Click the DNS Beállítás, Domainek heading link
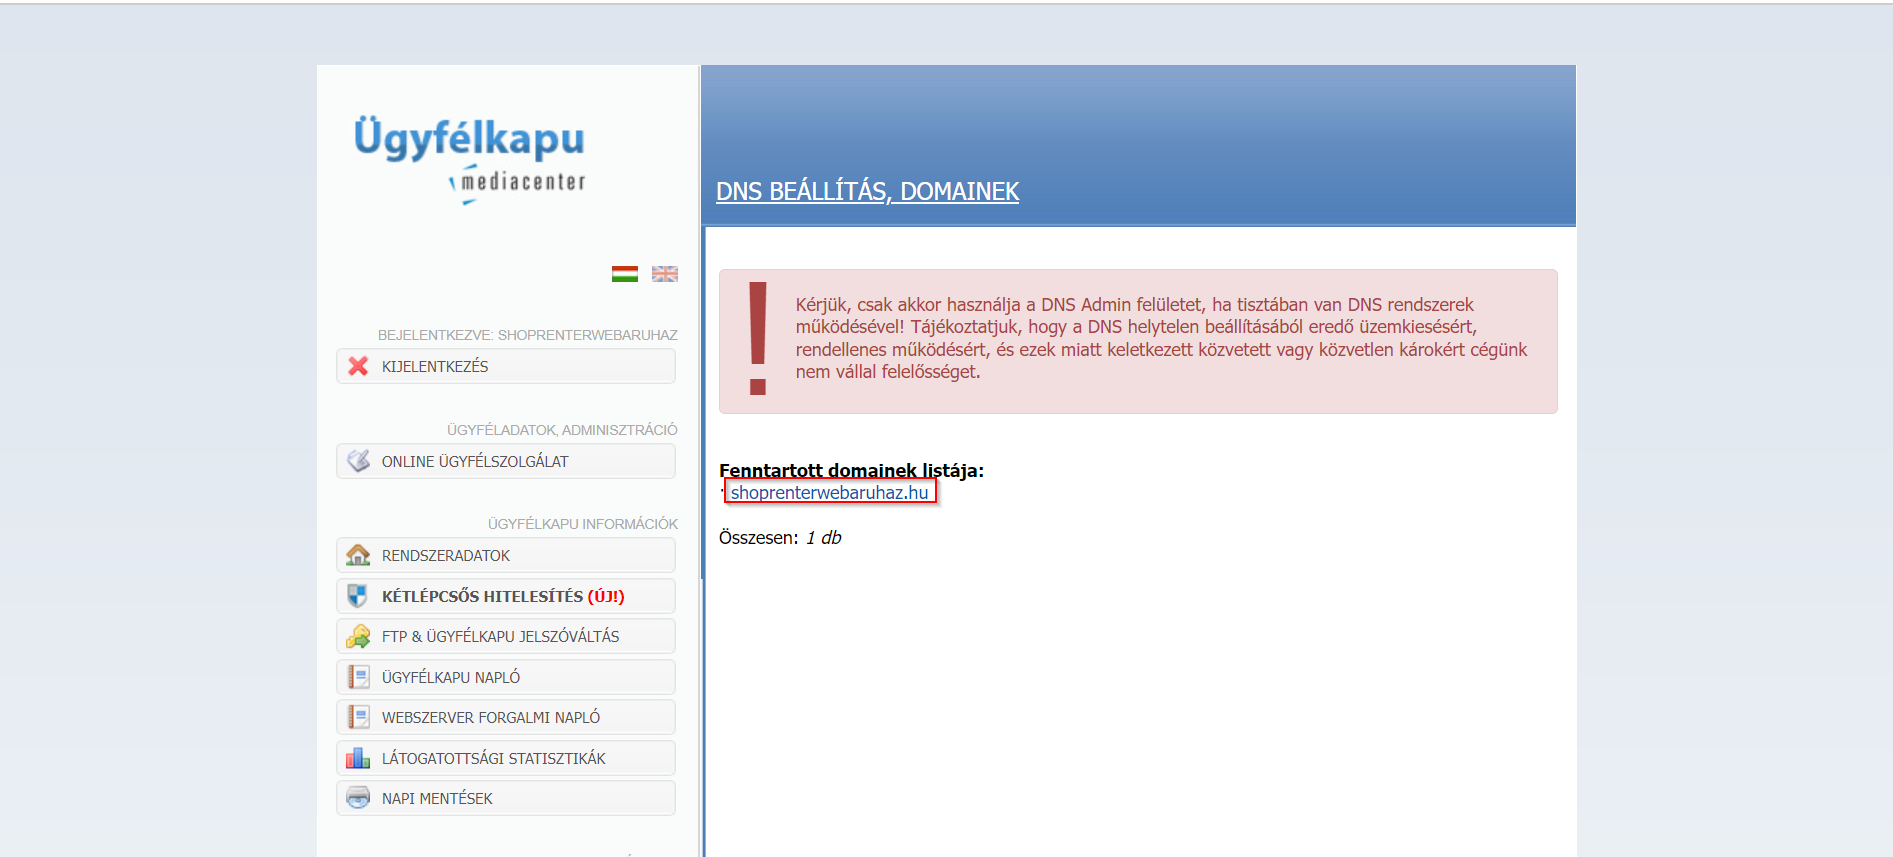The height and width of the screenshot is (857, 1893). point(867,192)
